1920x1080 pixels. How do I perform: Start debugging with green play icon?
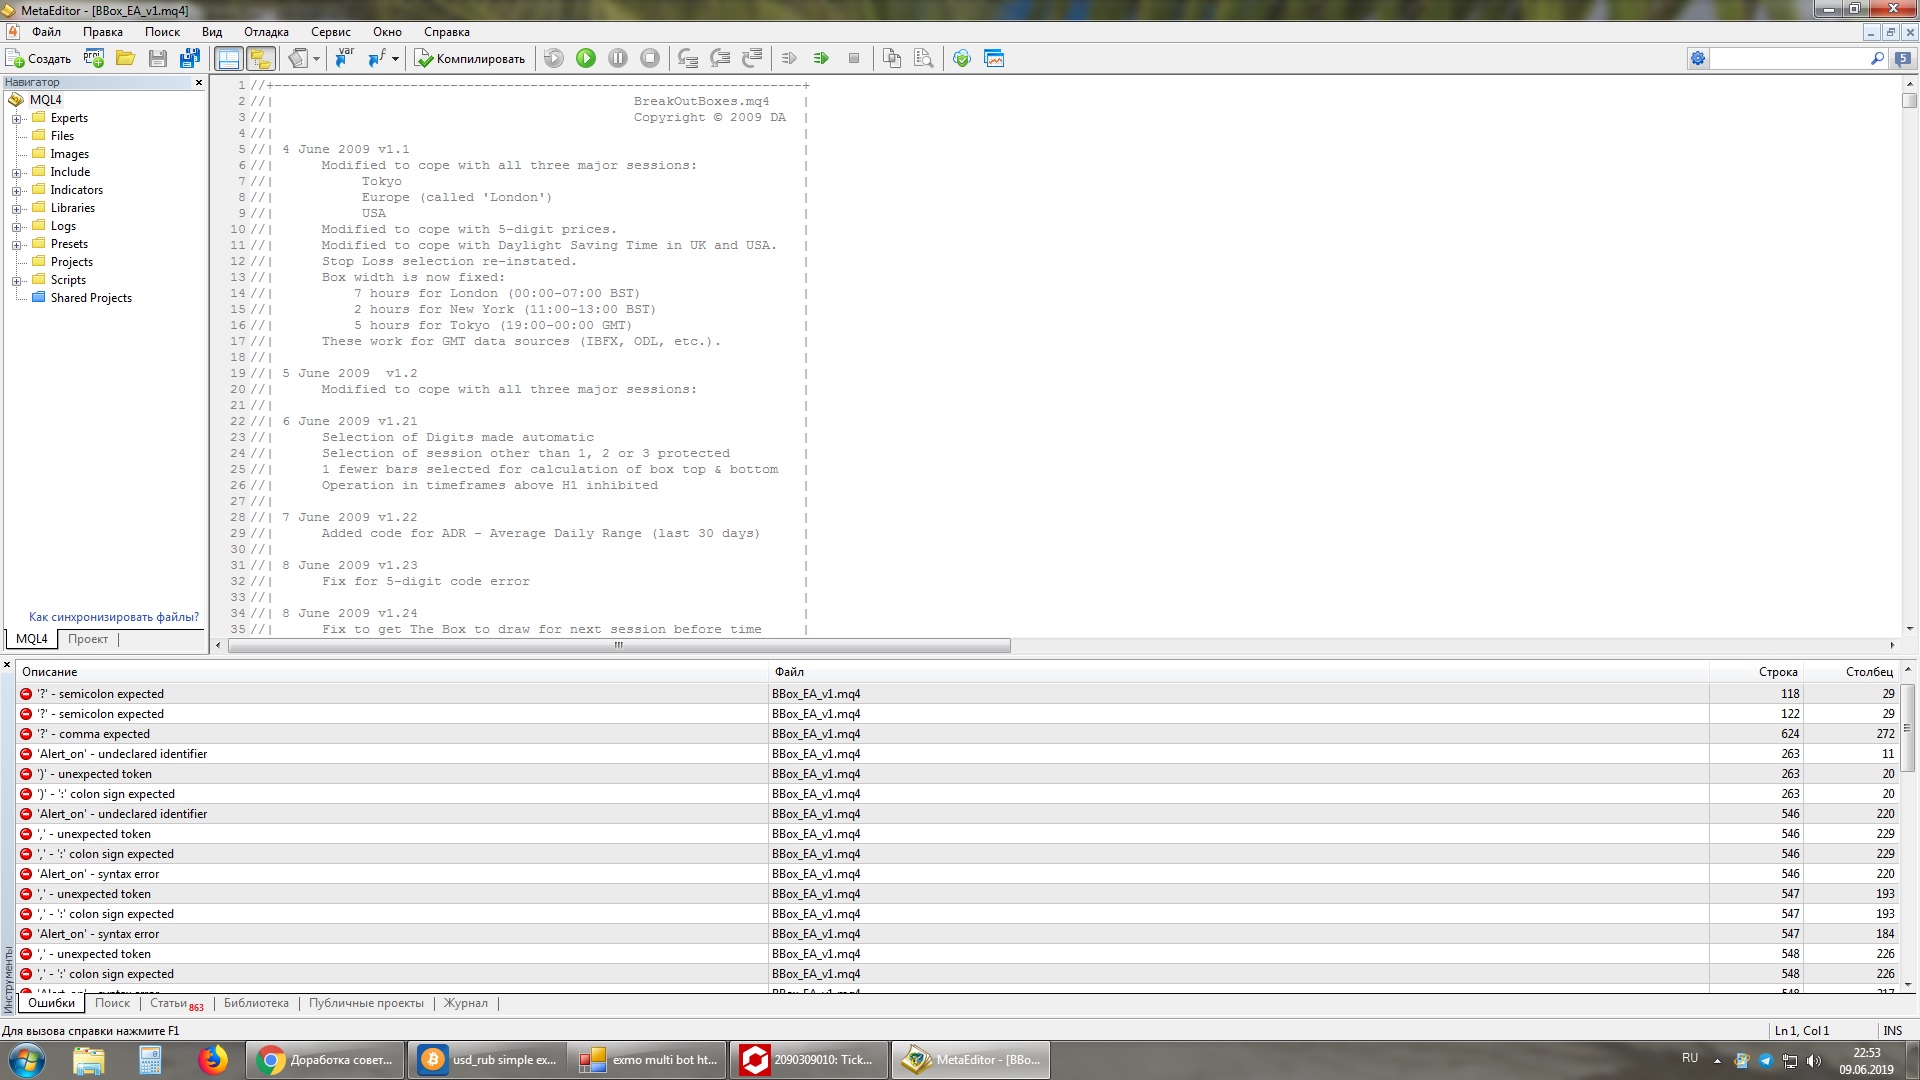[x=586, y=58]
